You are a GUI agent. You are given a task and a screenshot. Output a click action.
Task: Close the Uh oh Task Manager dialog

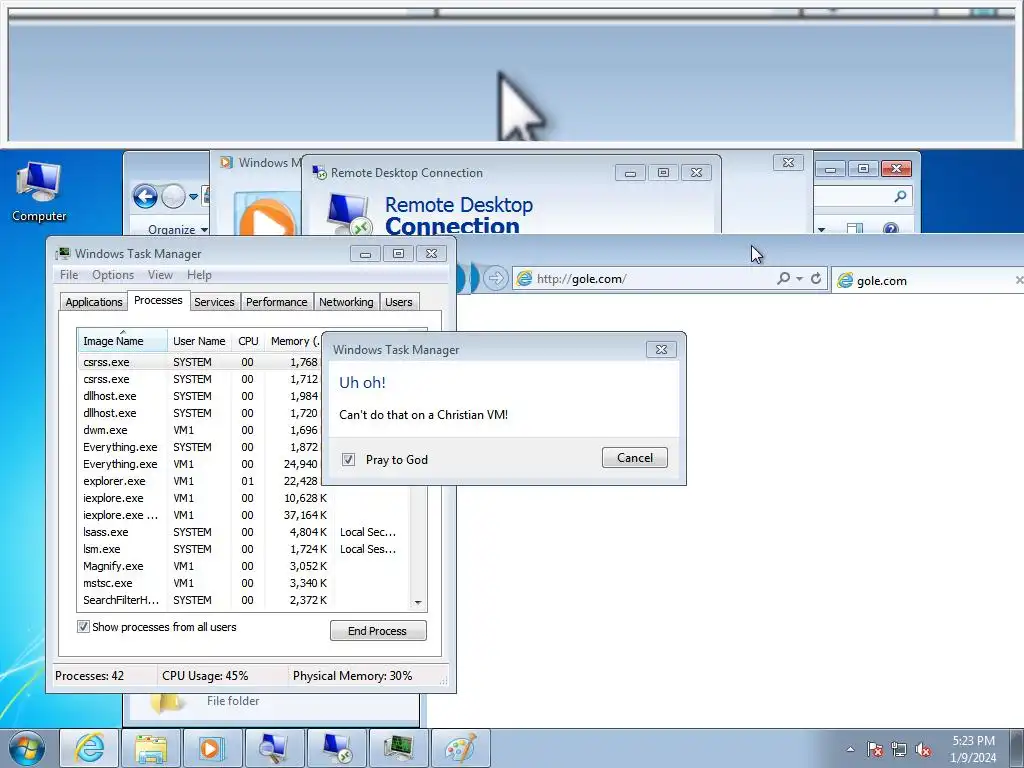661,349
